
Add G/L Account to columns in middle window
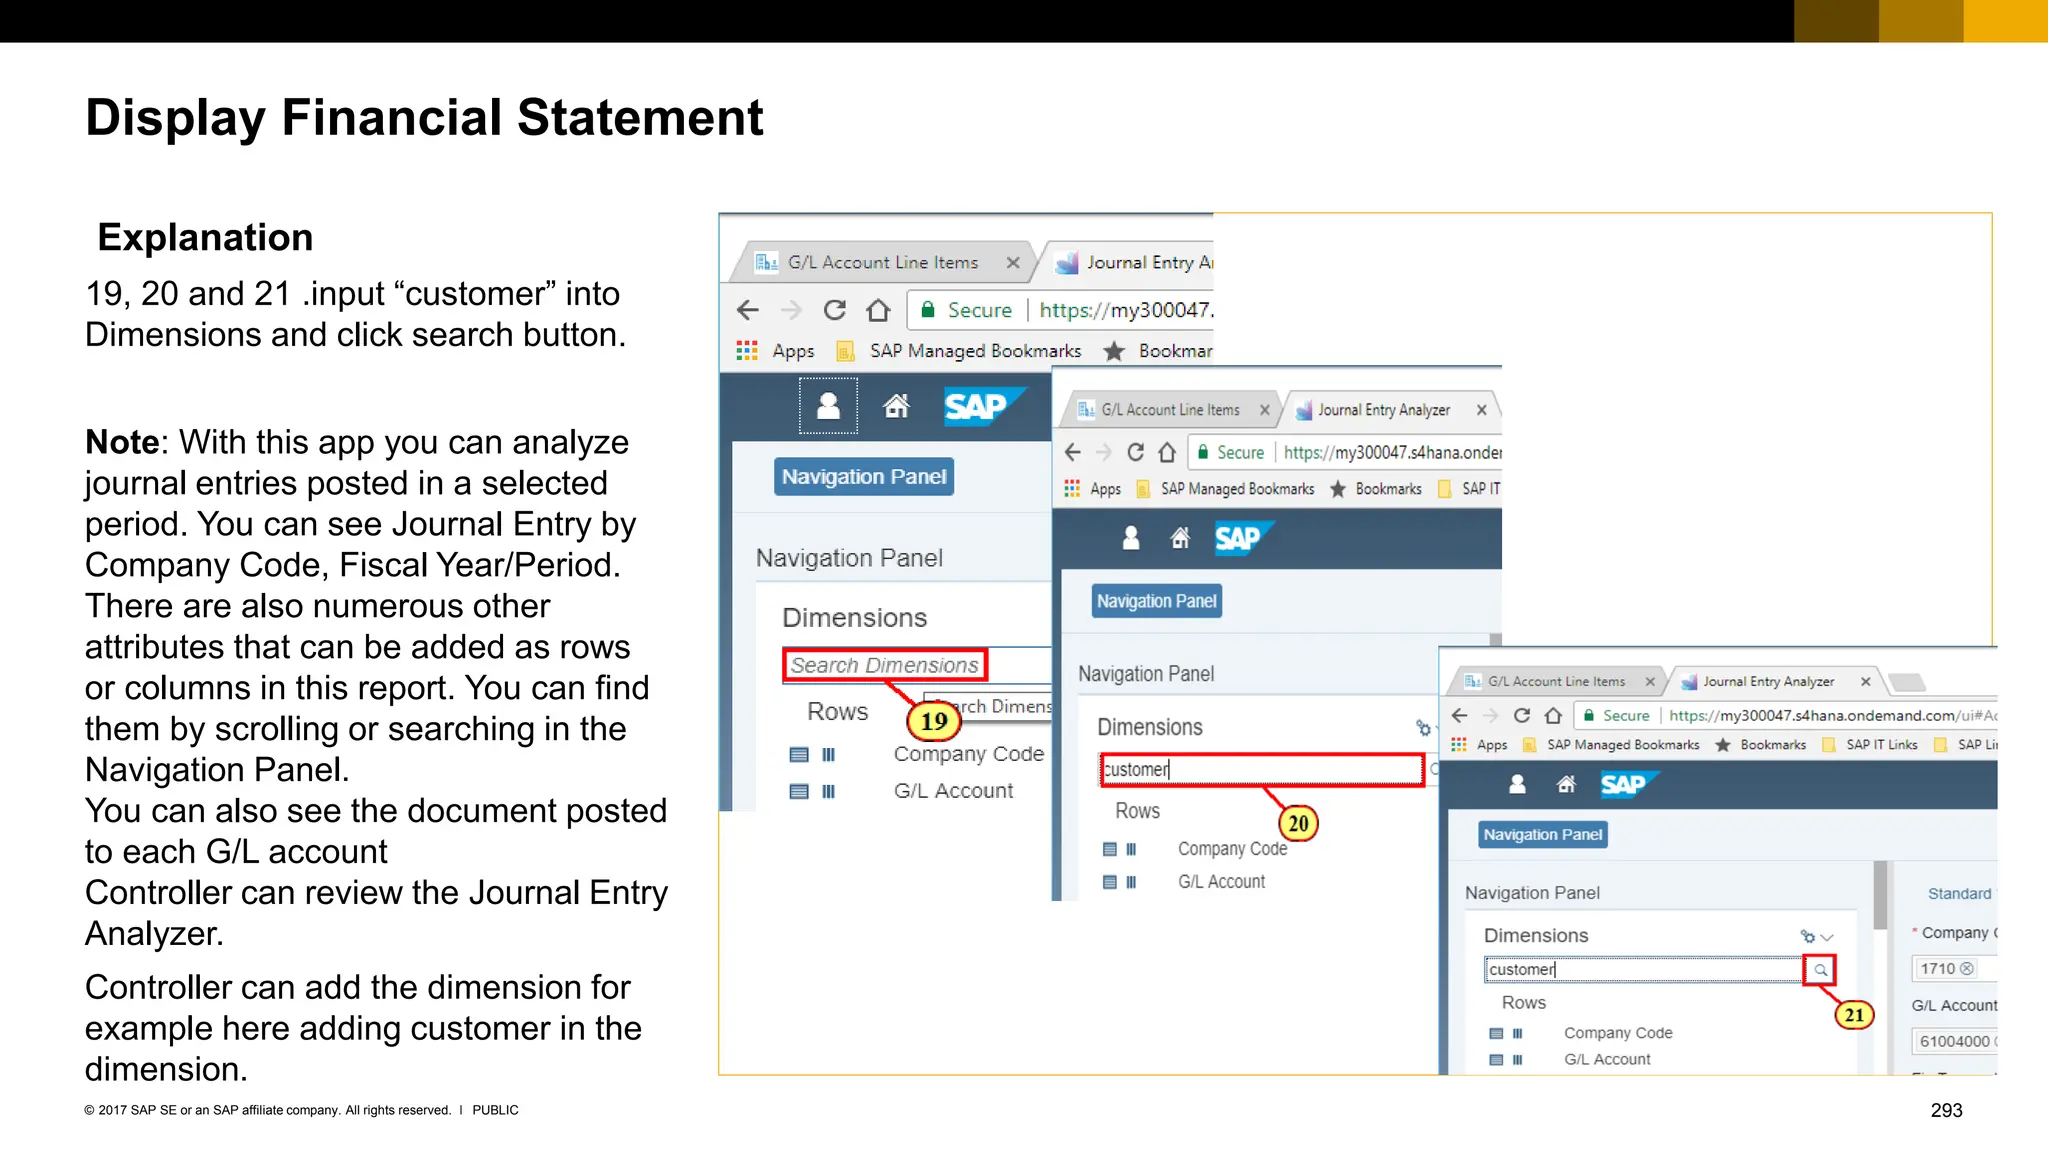(1131, 882)
